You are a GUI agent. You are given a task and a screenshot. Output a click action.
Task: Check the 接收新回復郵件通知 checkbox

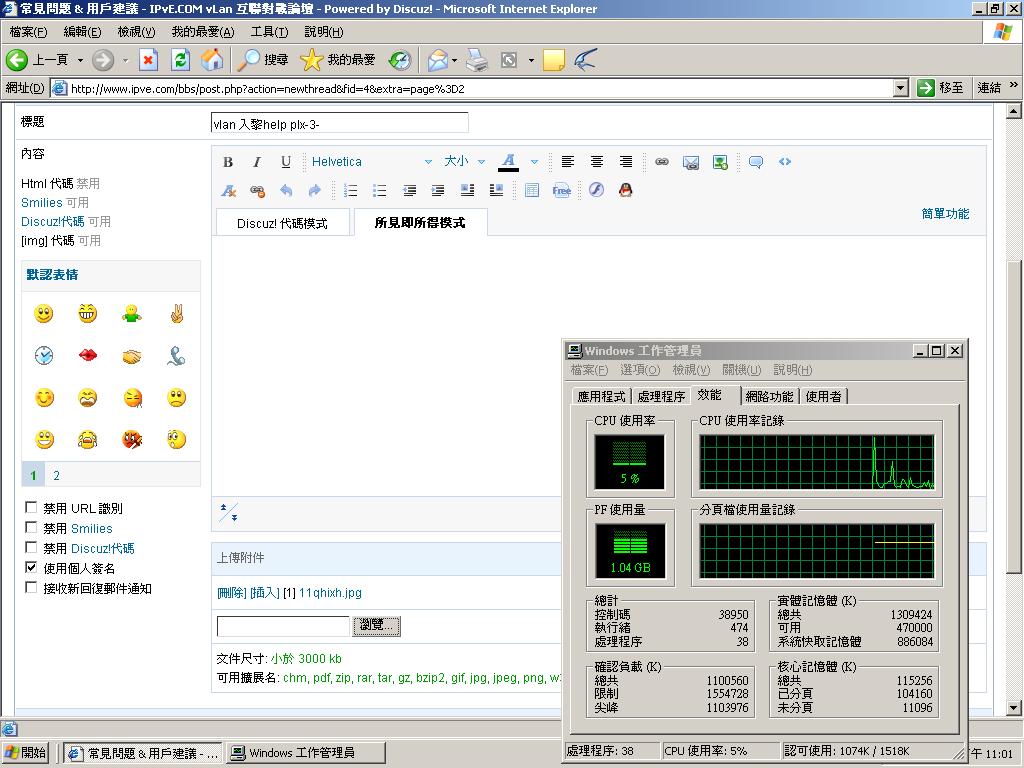(x=31, y=588)
